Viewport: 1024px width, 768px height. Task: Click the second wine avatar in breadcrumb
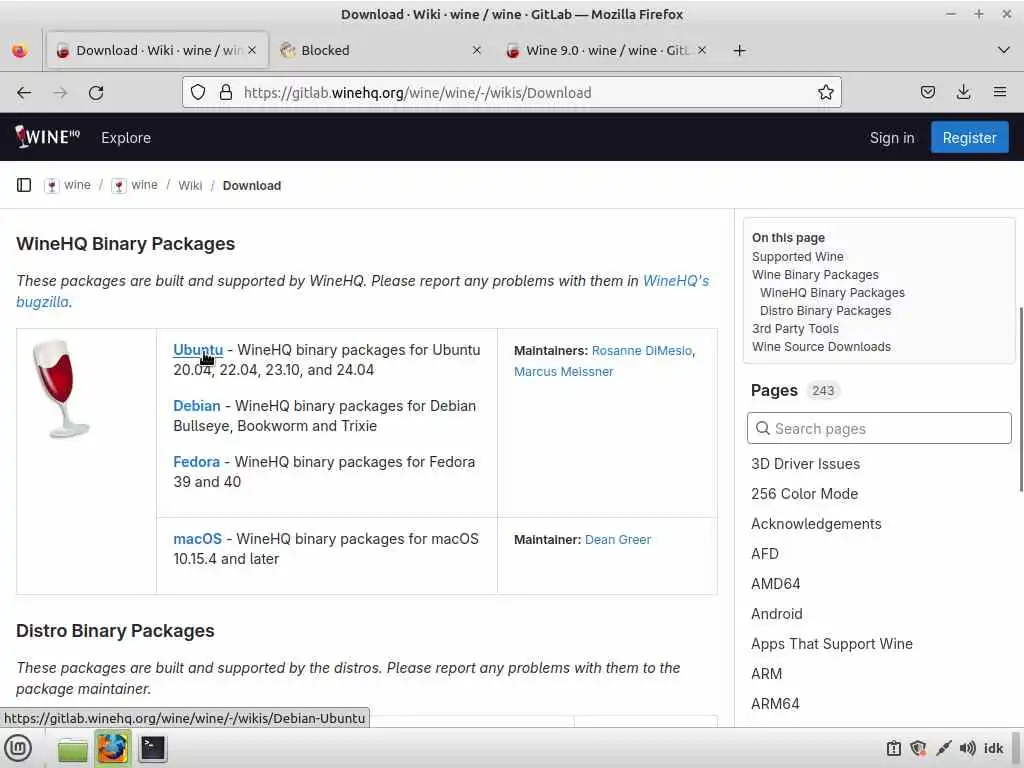(x=119, y=186)
